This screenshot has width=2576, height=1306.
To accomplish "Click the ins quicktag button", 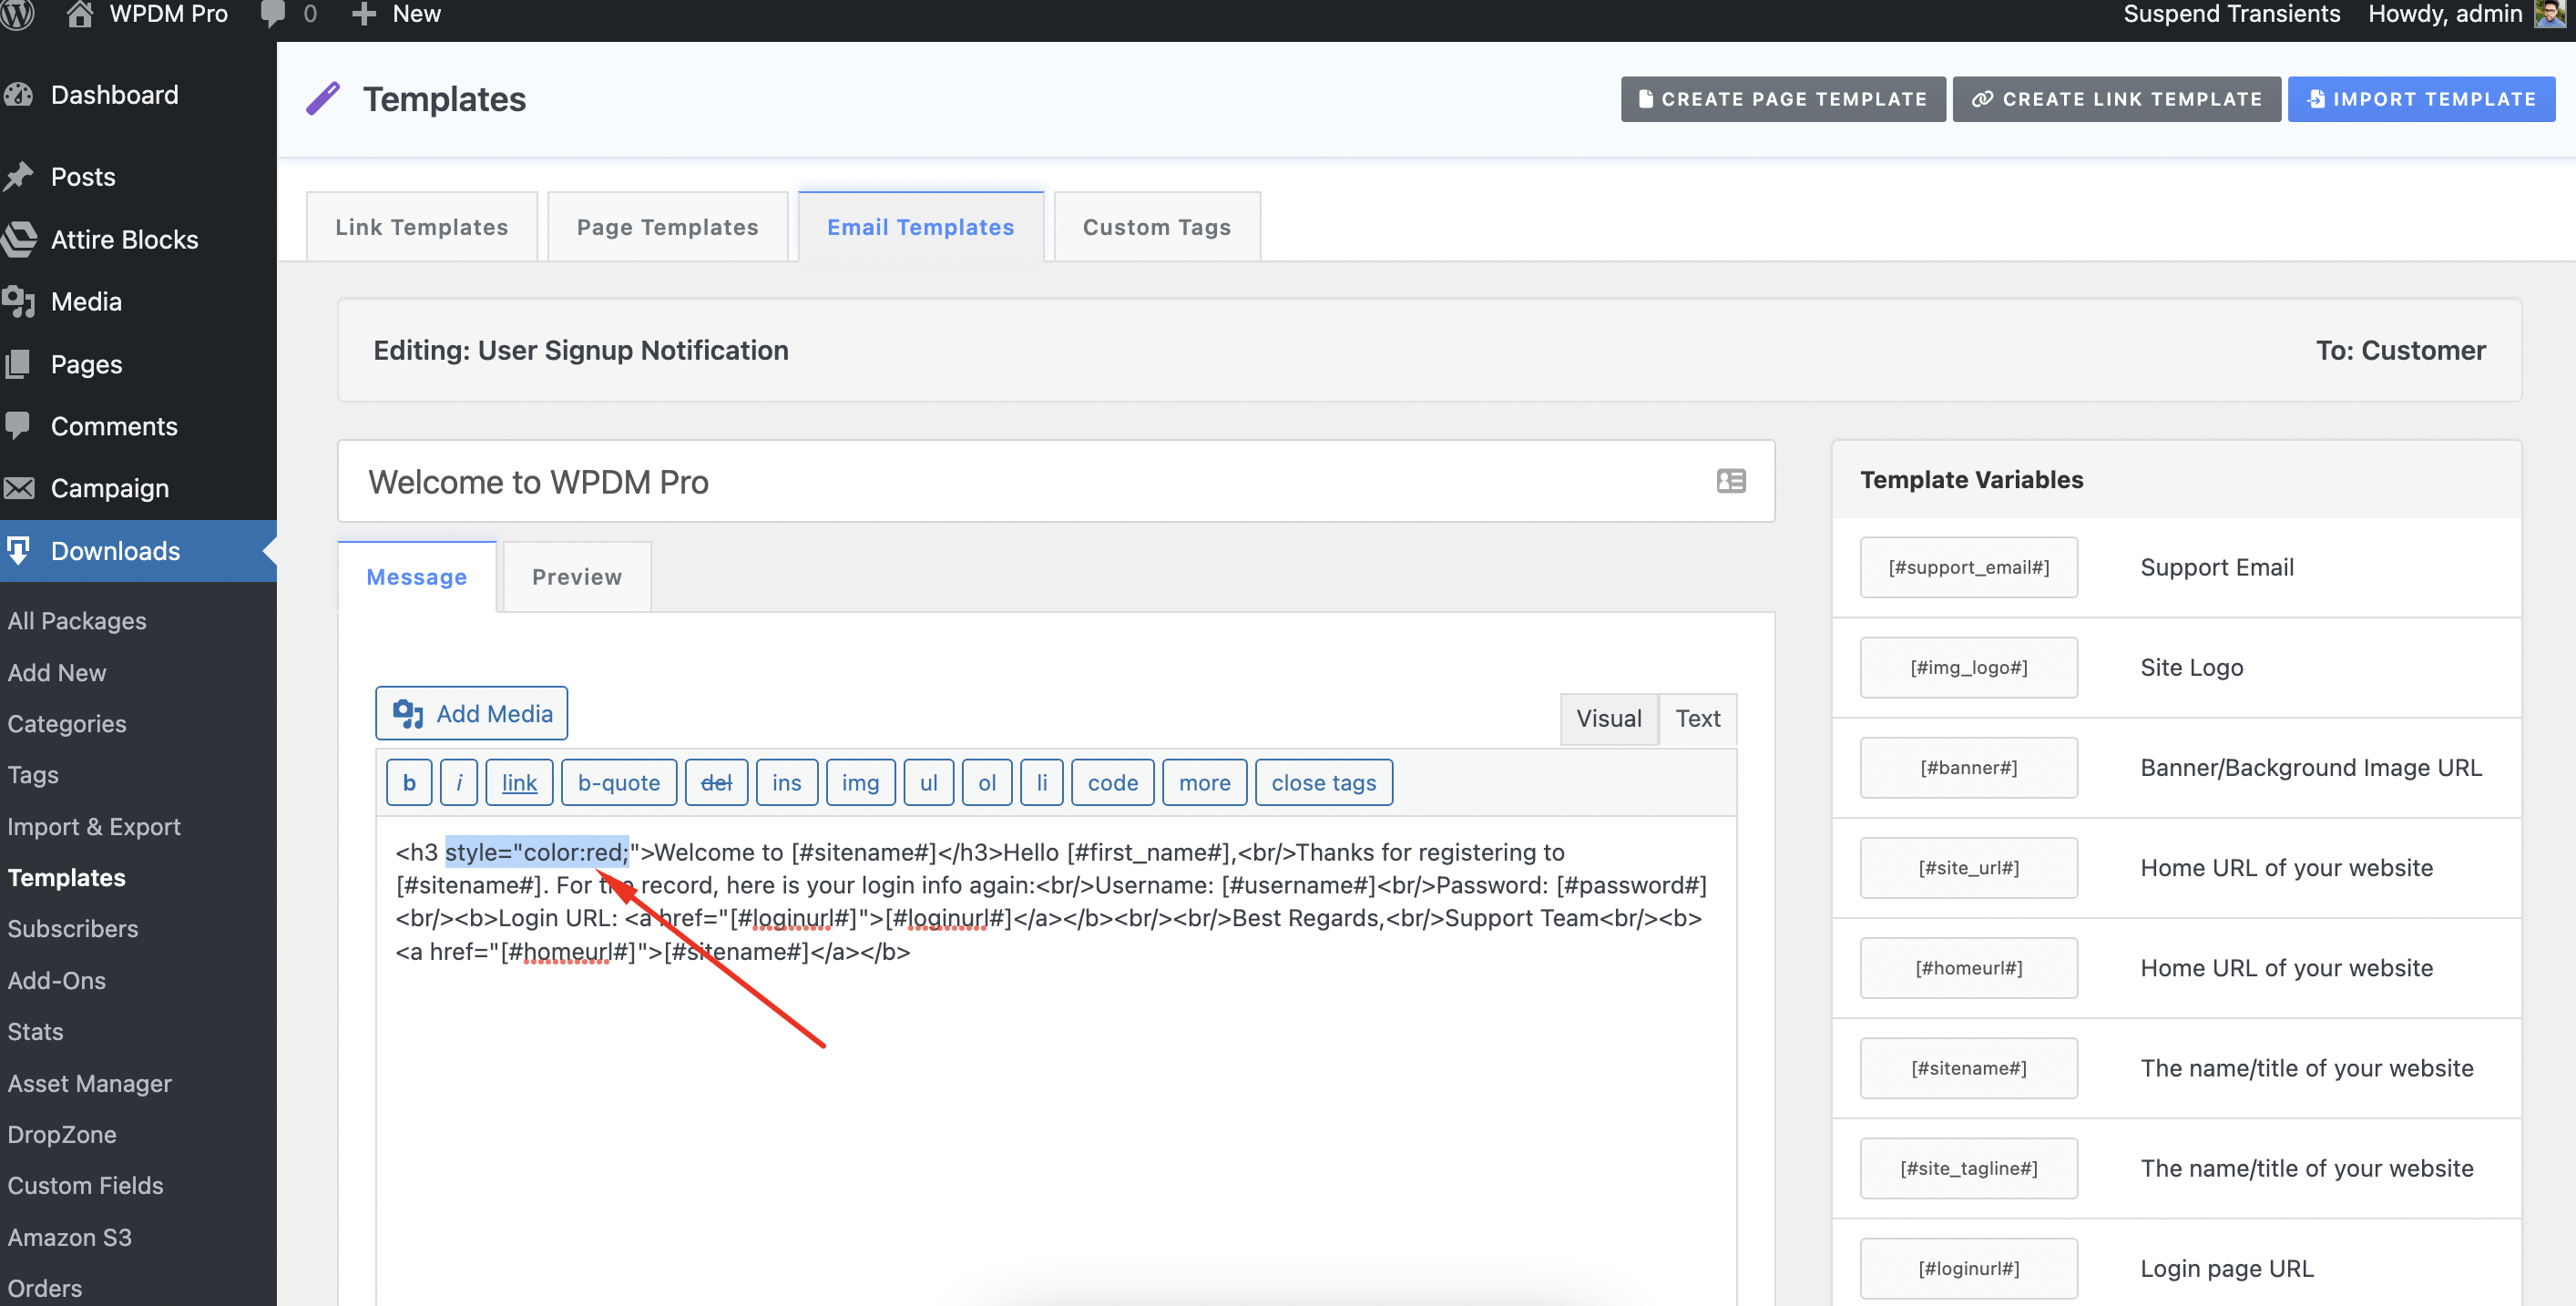I will click(x=787, y=783).
